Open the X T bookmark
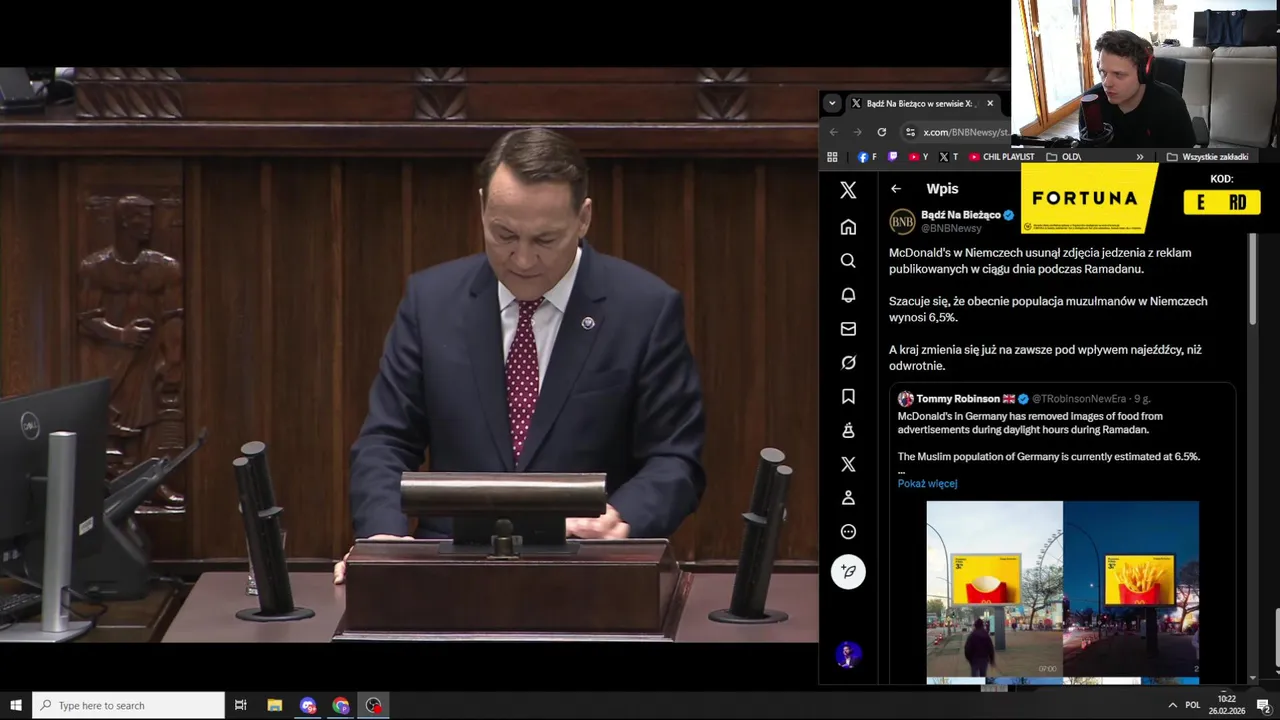 coord(948,157)
